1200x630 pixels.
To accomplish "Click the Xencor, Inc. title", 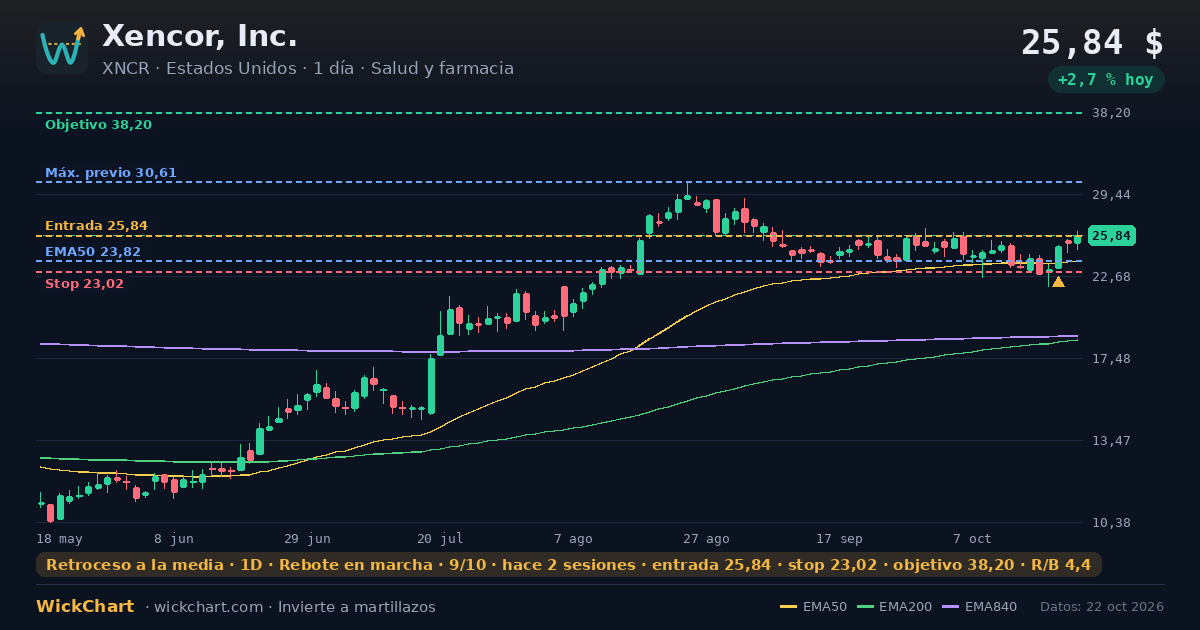I will coord(200,36).
